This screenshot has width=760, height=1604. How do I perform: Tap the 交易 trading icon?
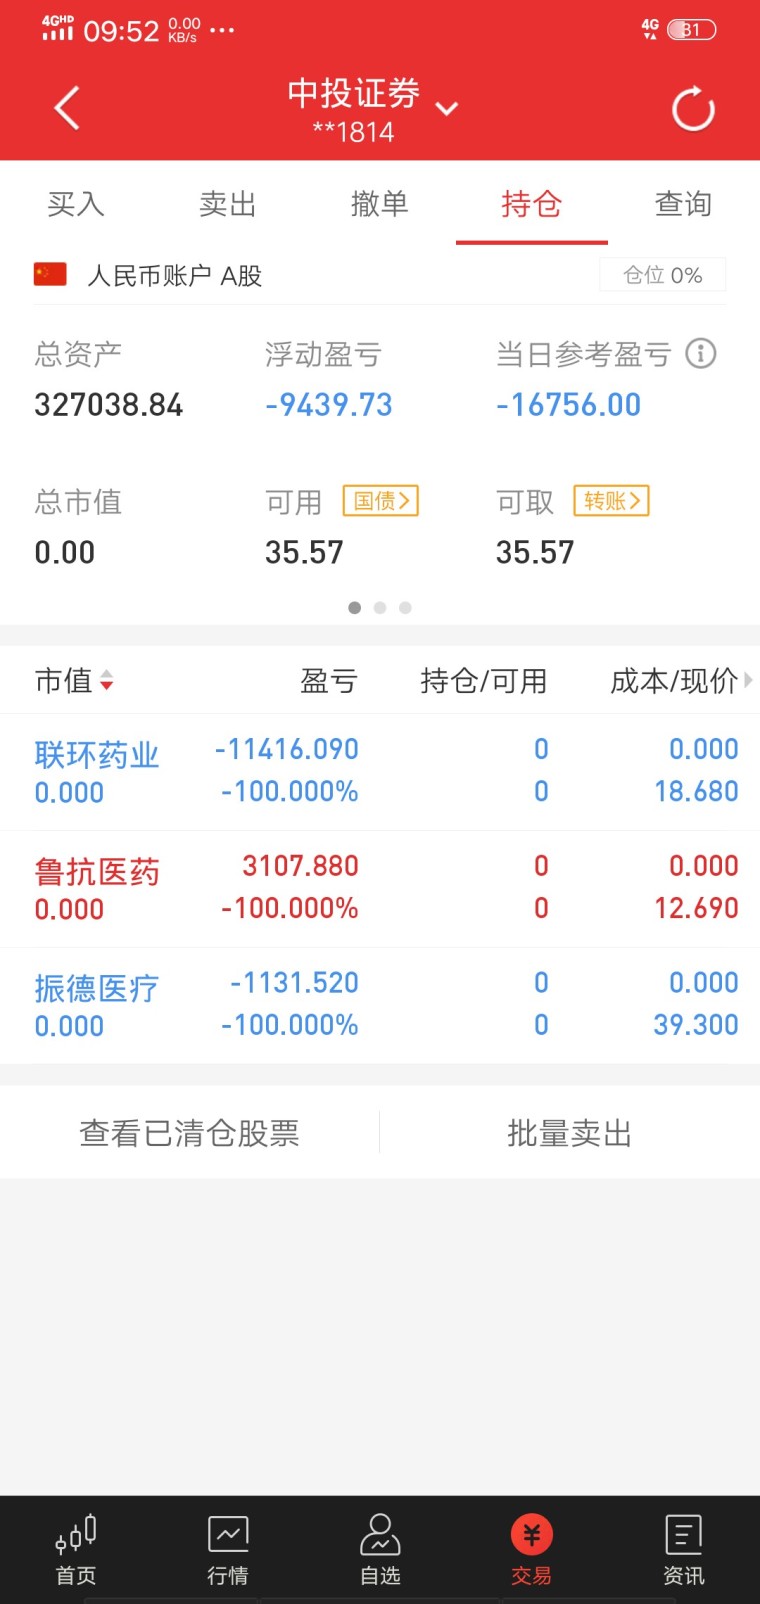click(531, 1545)
